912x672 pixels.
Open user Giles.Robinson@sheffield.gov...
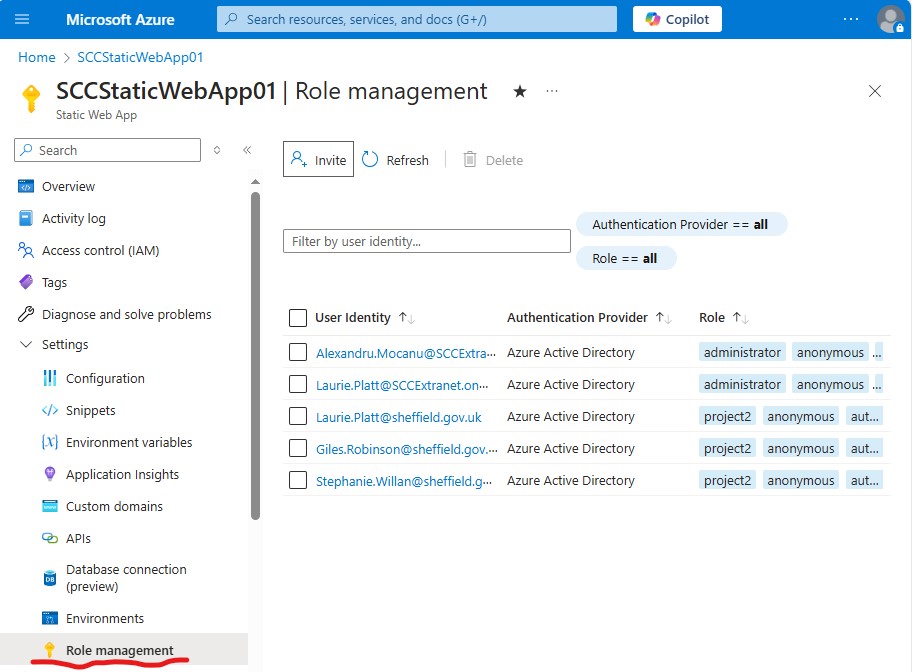[407, 449]
